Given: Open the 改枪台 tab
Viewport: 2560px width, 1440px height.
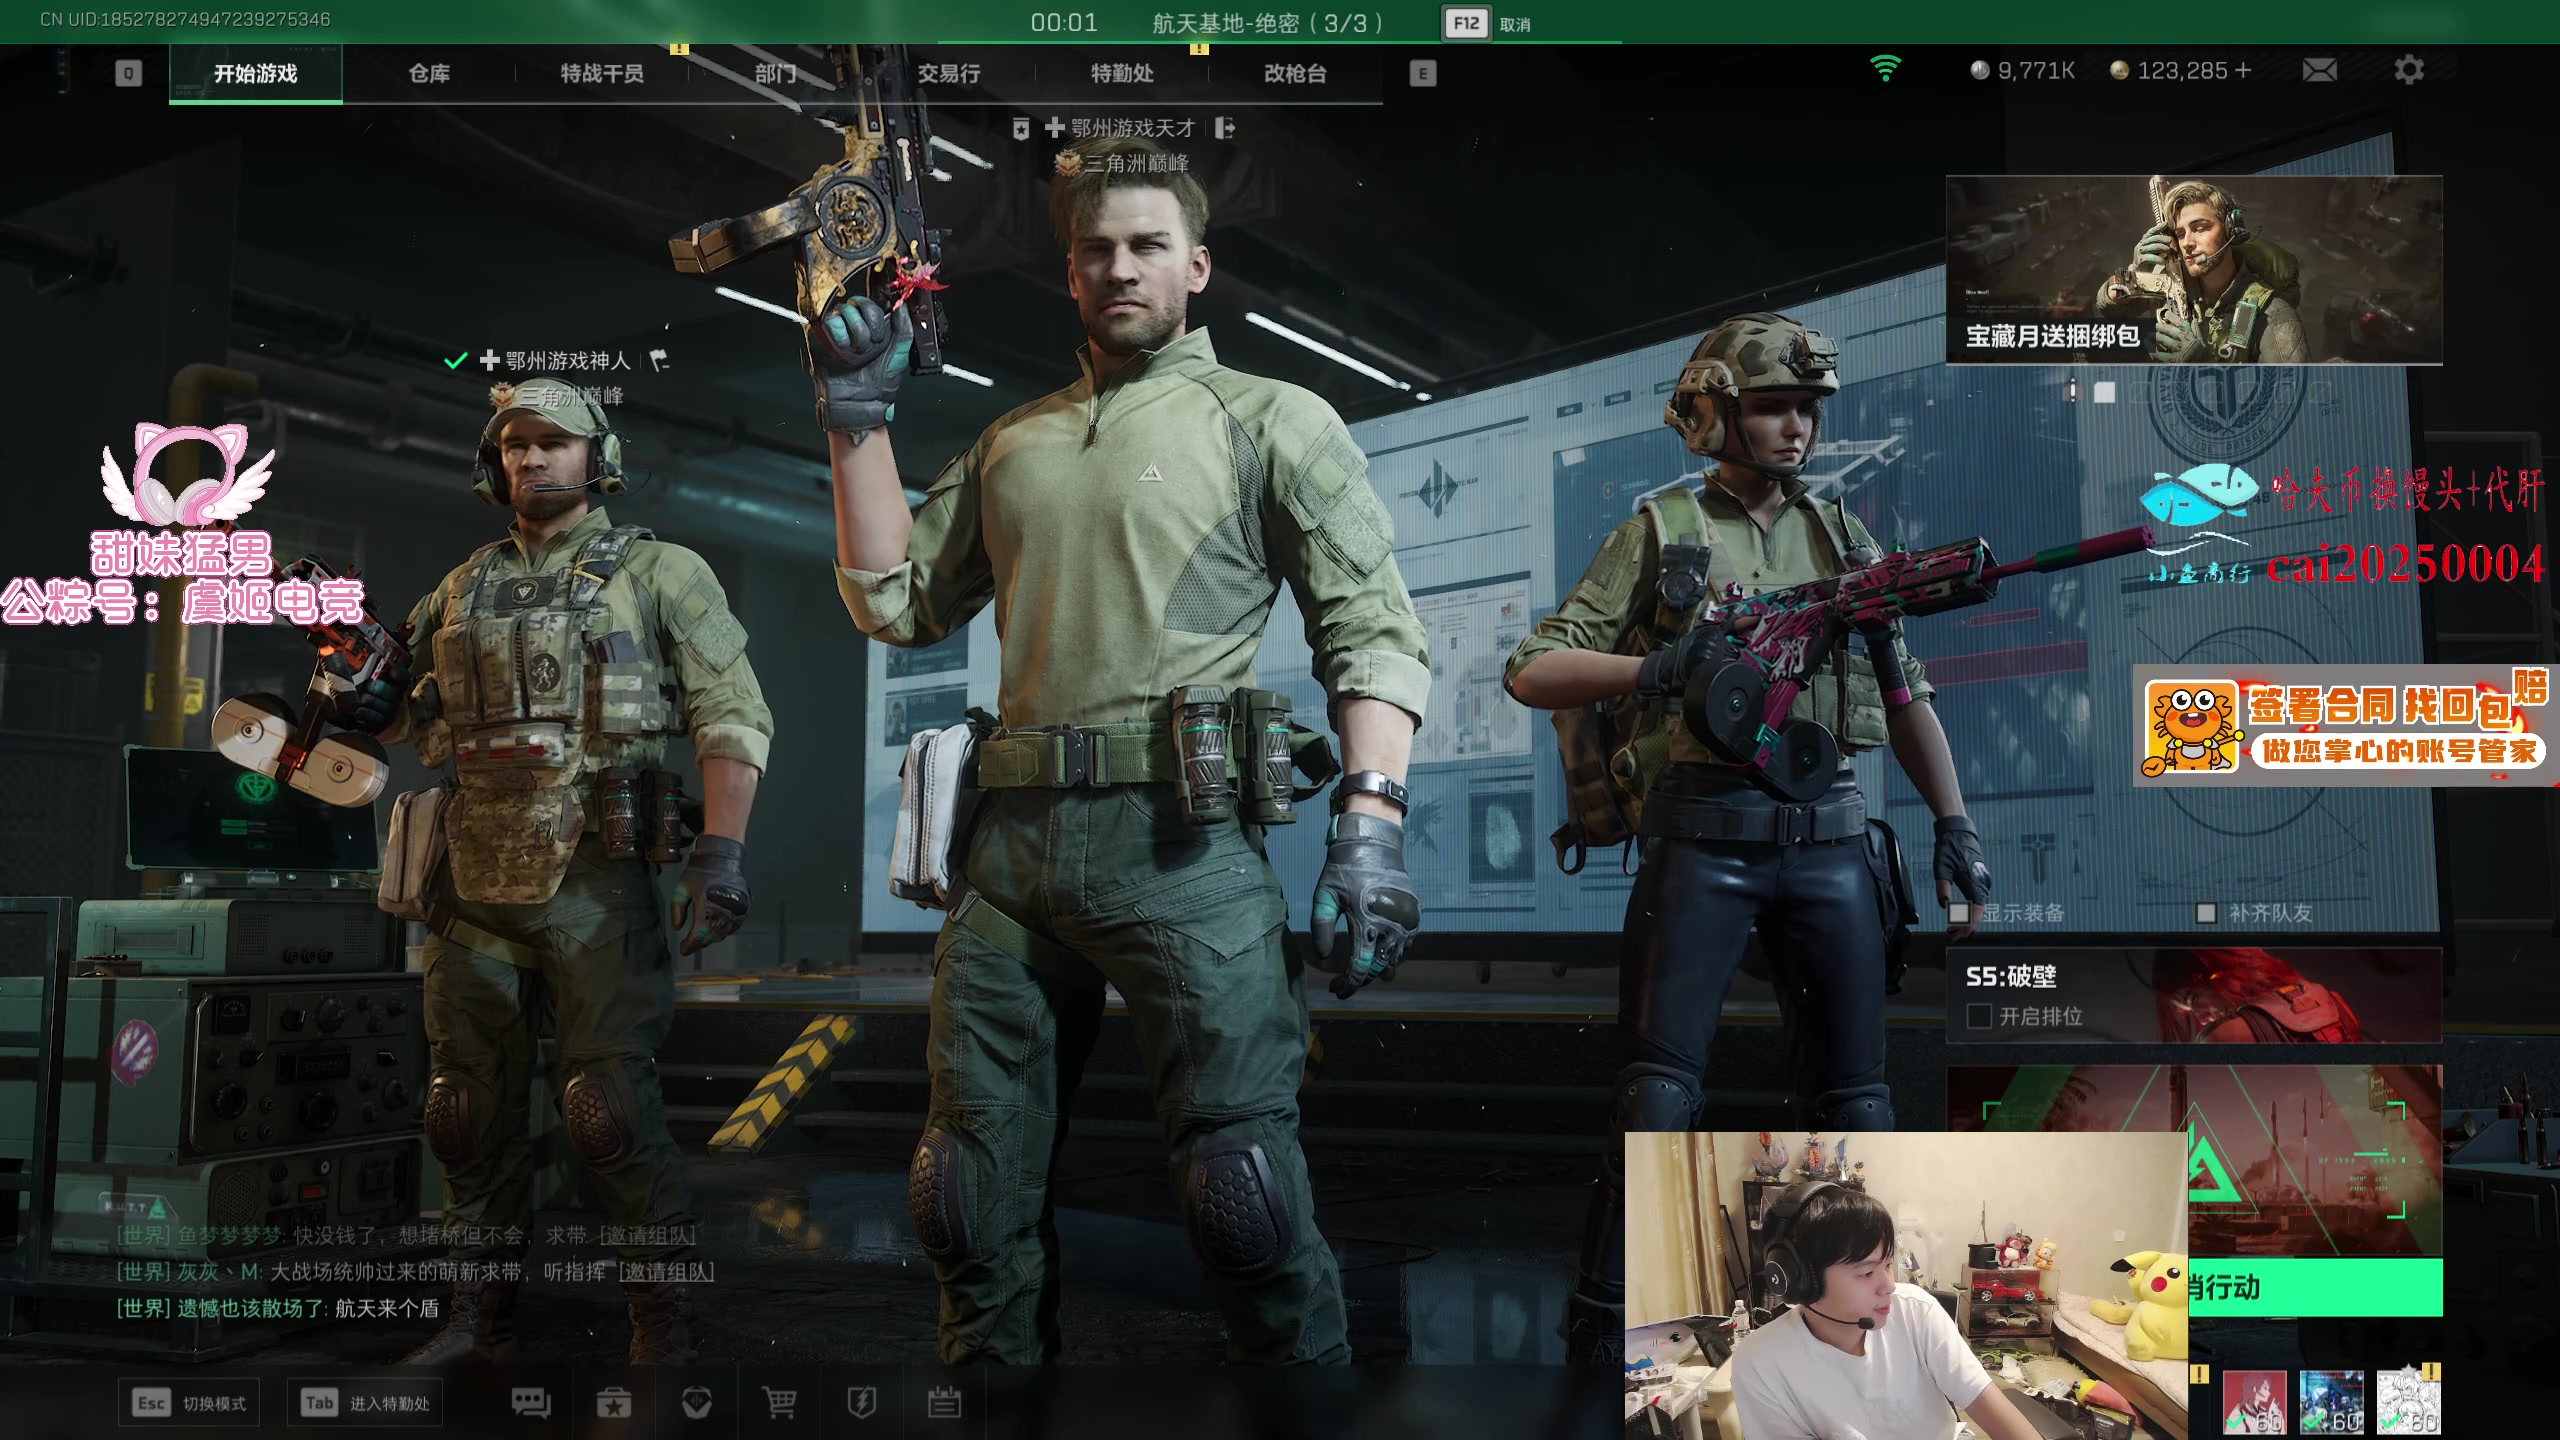Looking at the screenshot, I should (1295, 73).
